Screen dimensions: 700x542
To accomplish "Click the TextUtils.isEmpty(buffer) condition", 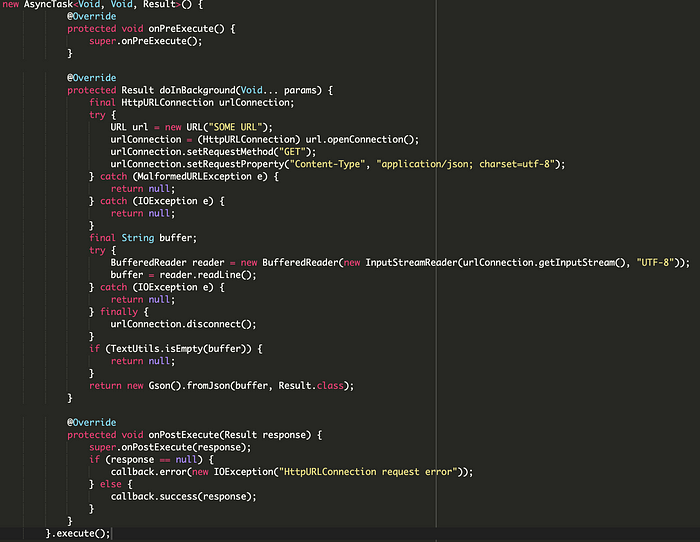I will click(181, 349).
